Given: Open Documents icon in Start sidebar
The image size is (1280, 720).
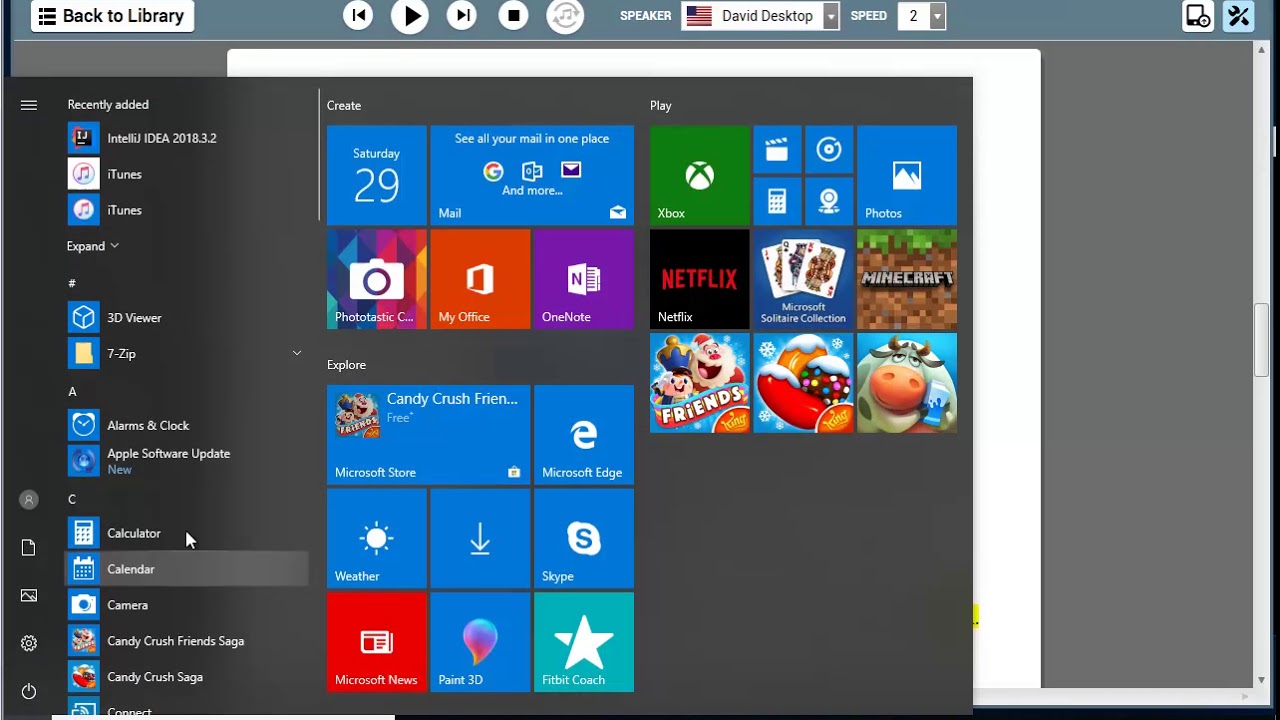Looking at the screenshot, I should point(29,547).
